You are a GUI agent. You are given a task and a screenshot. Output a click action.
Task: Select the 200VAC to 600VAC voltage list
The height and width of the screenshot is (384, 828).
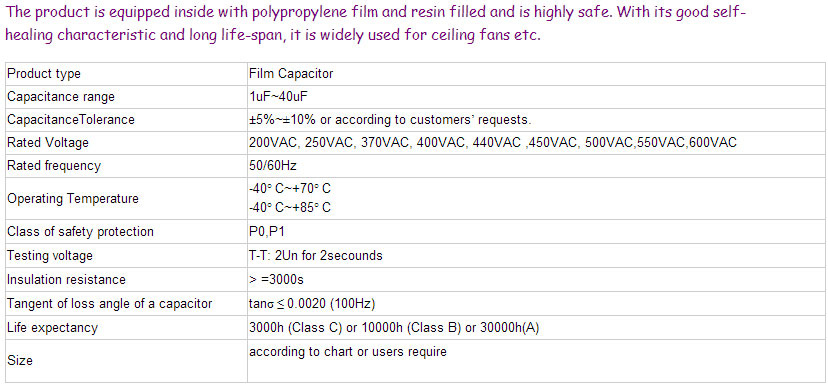coord(493,143)
